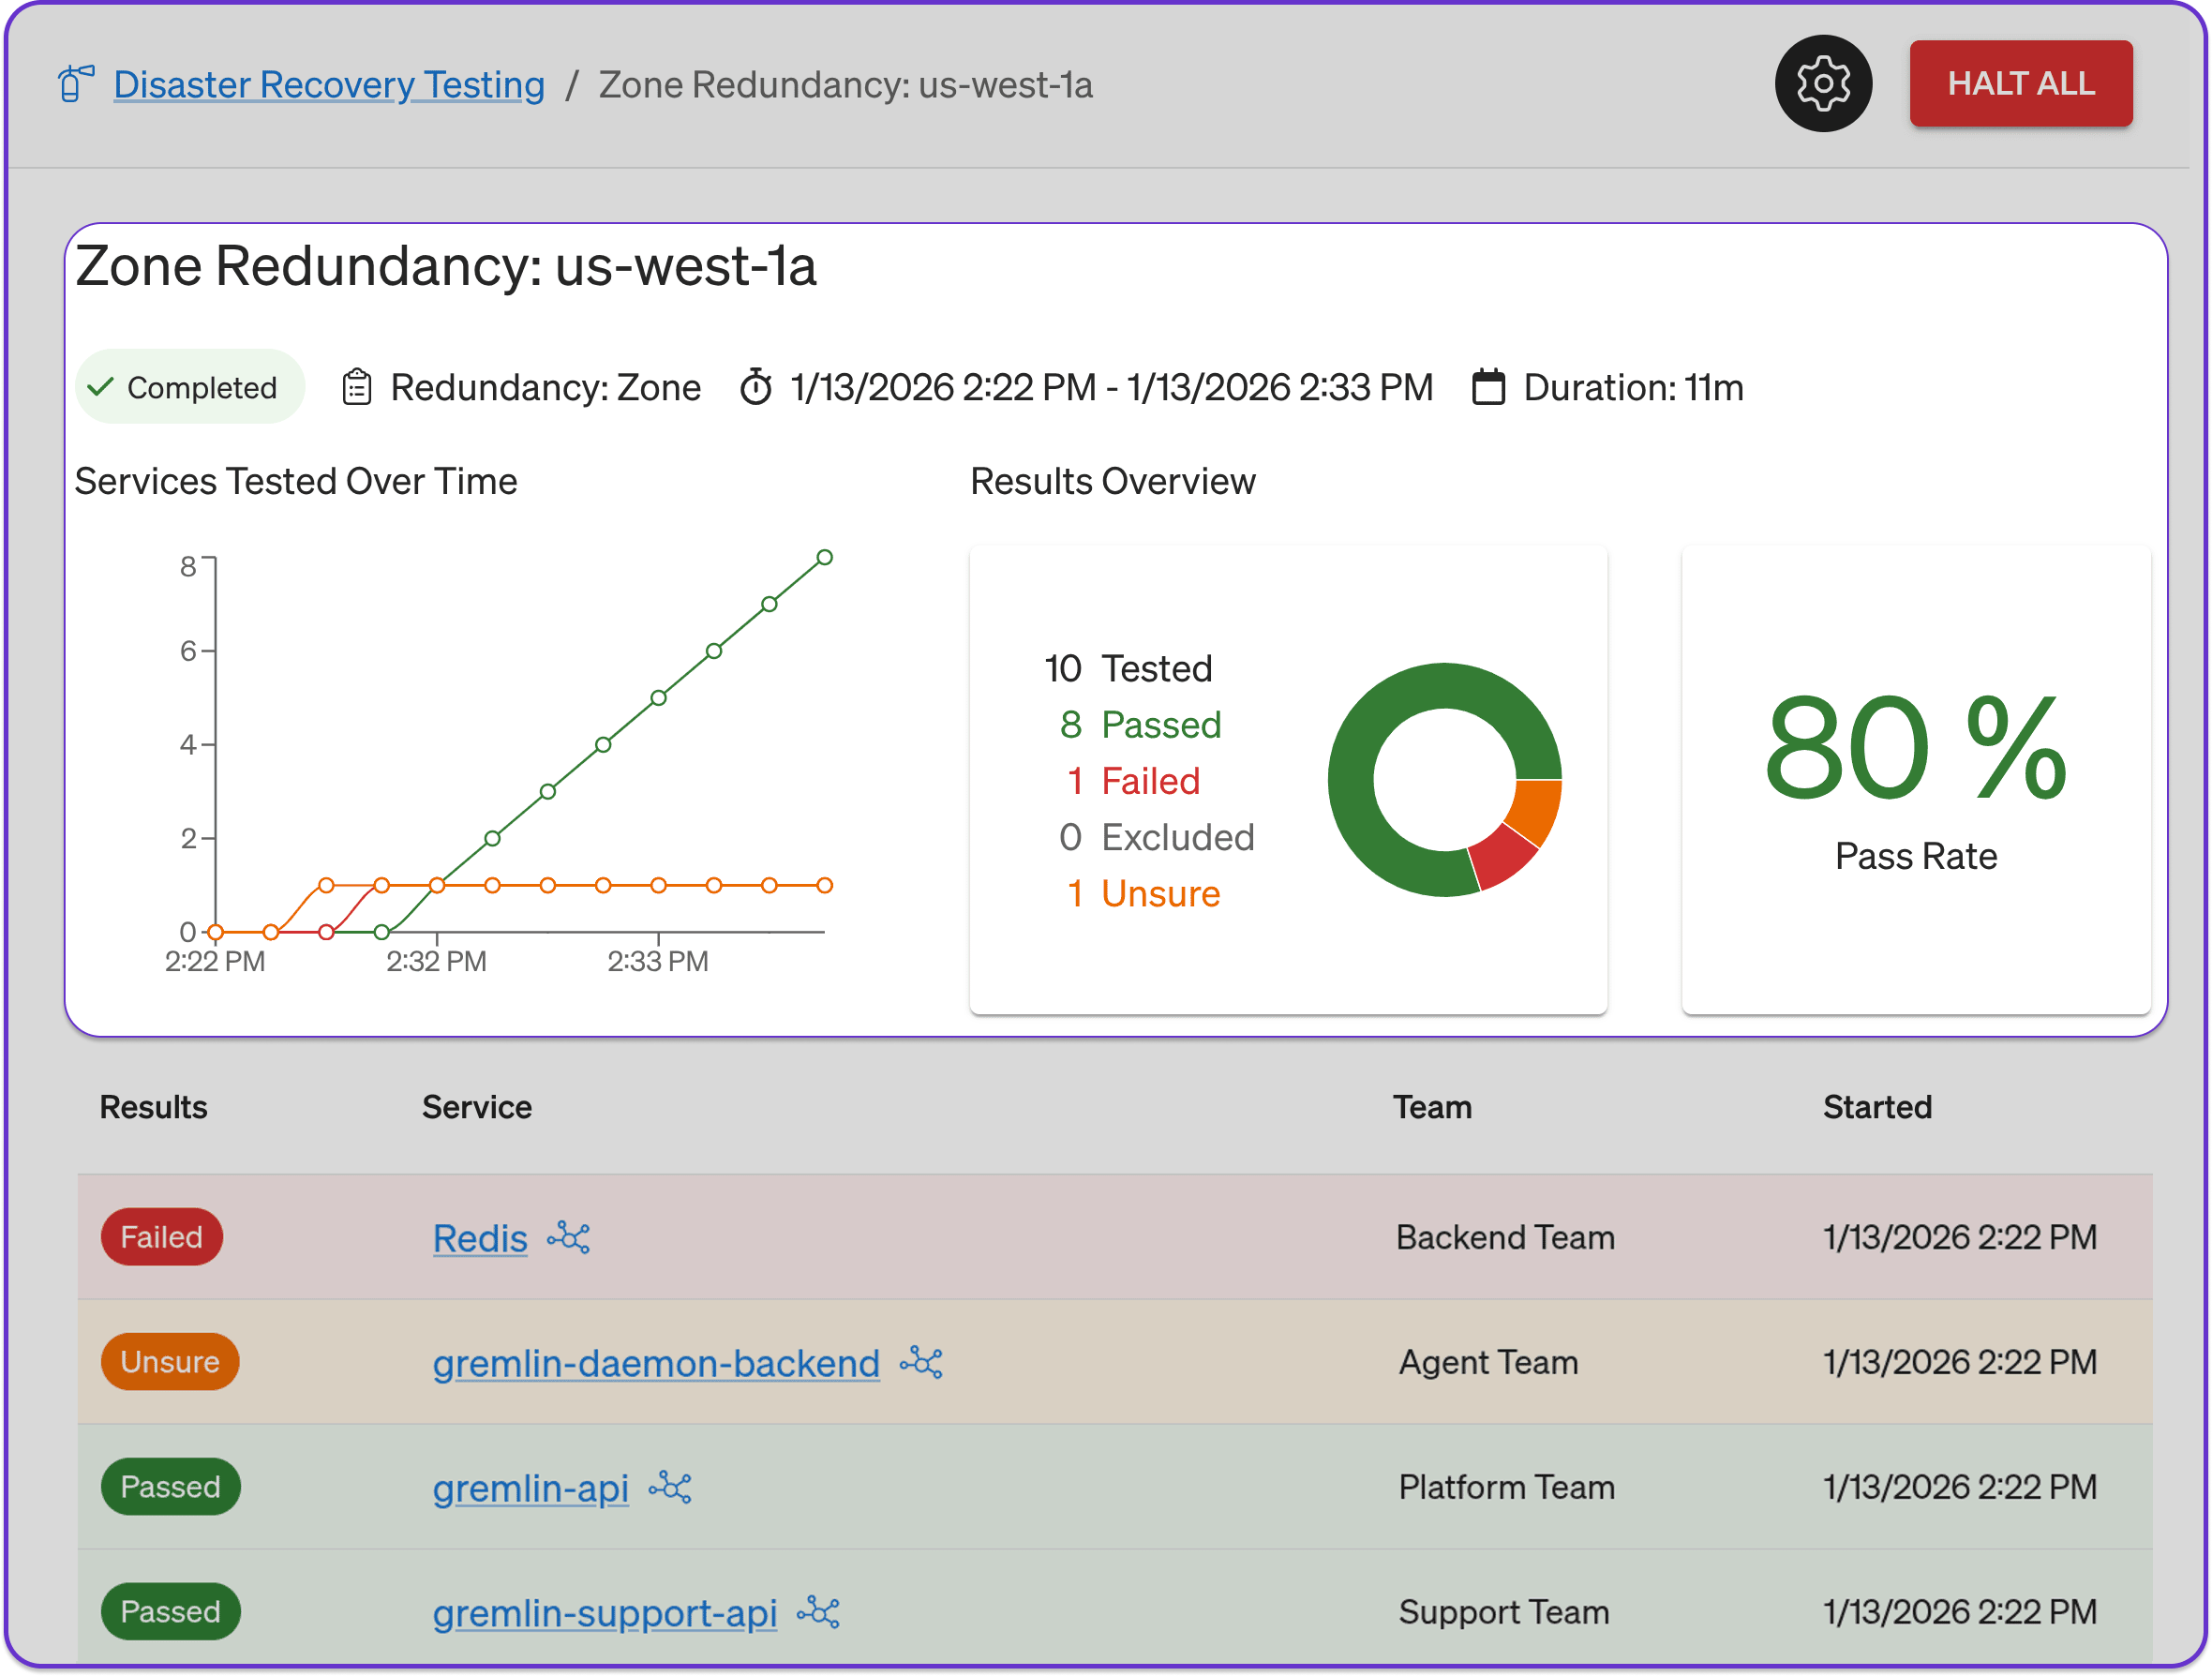Open dependency graph icon for gremlin-daemon-backend
The height and width of the screenshot is (1676, 2212).
point(921,1363)
